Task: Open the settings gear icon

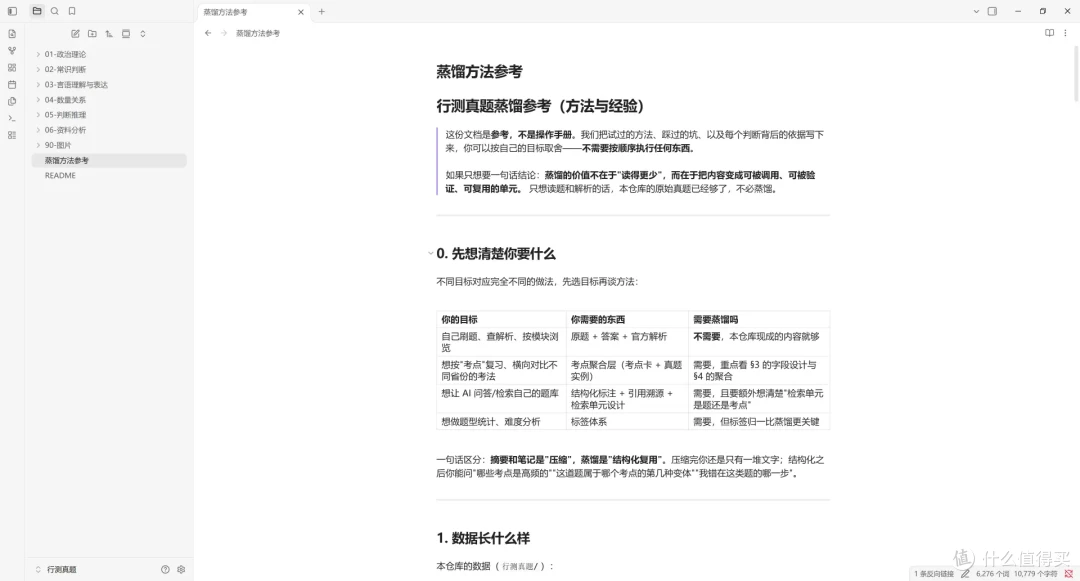Action: click(x=181, y=569)
